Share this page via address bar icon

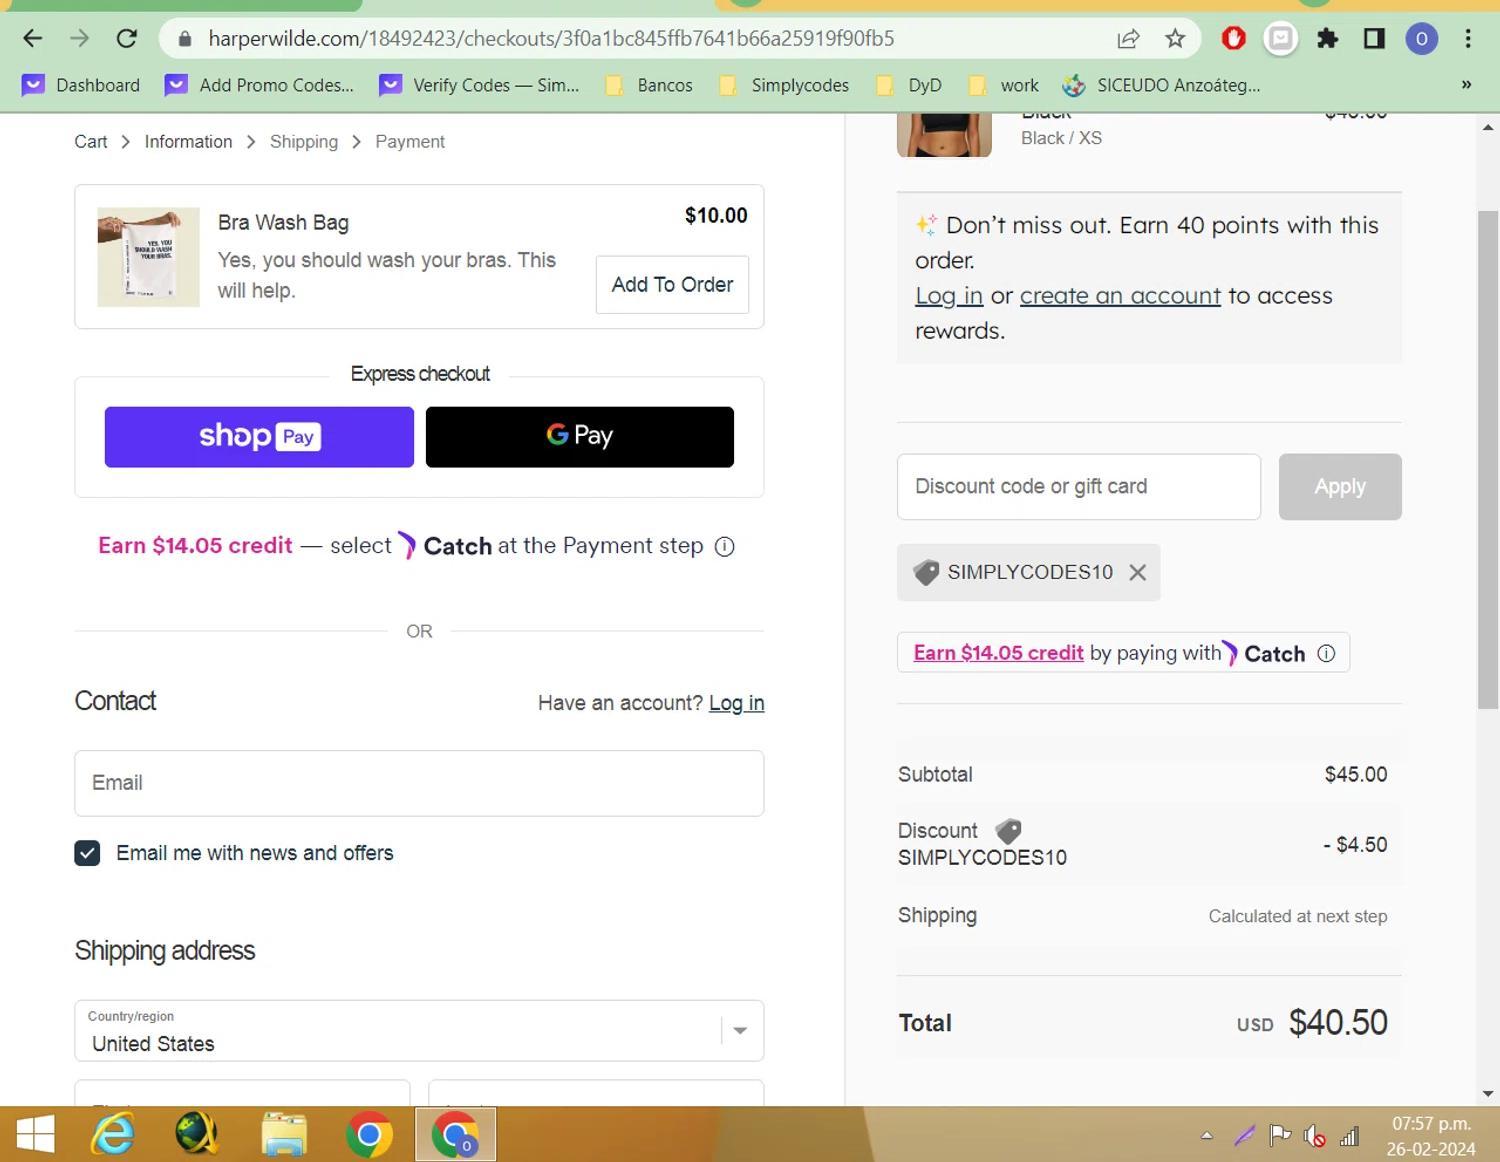(1128, 39)
